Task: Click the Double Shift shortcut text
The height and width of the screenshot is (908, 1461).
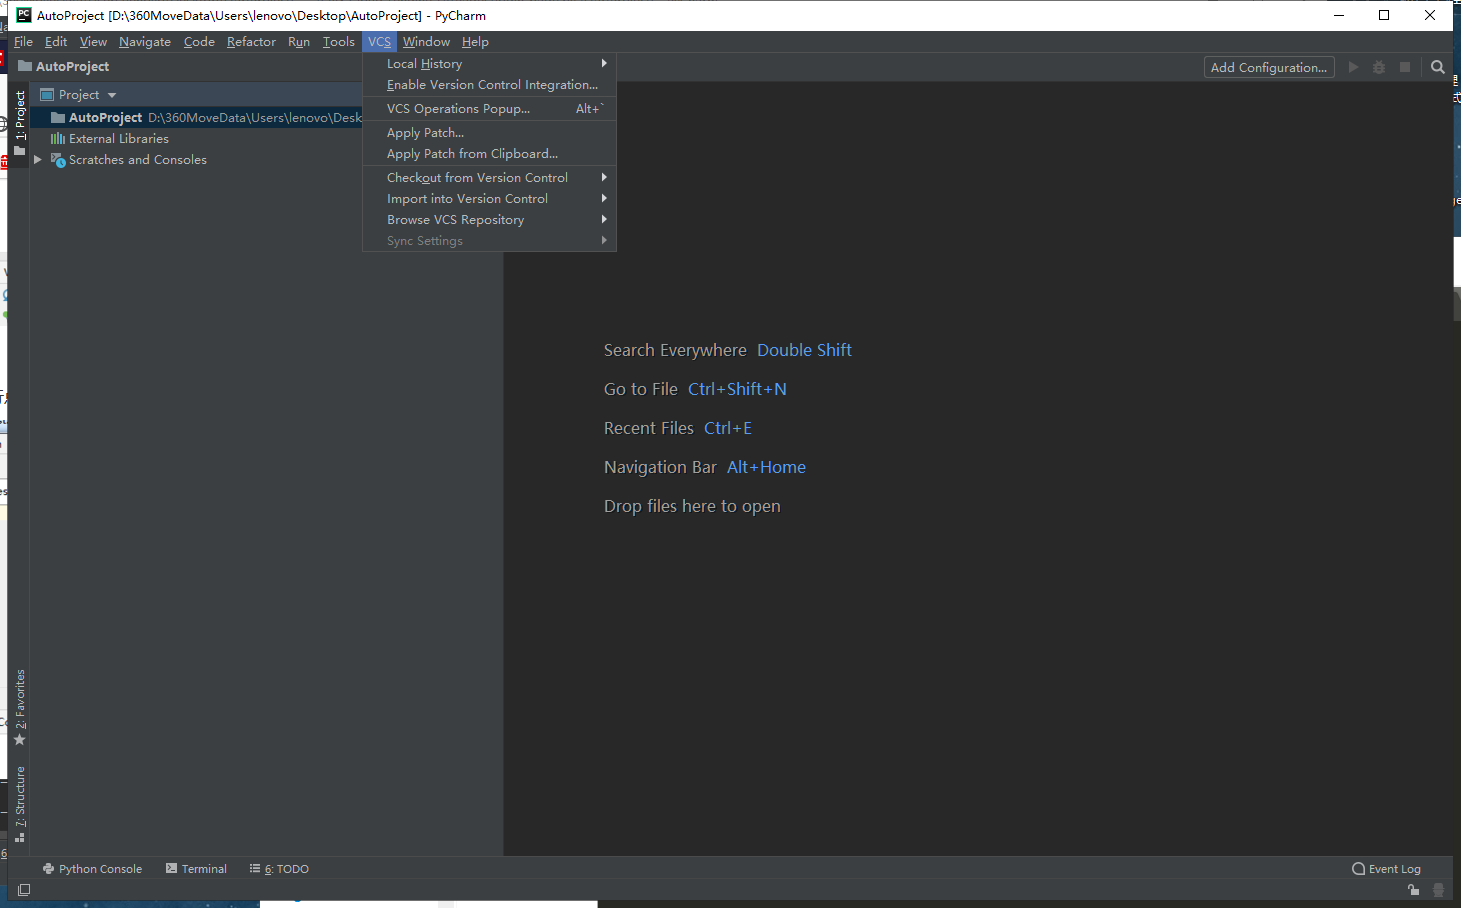Action: [x=804, y=350]
